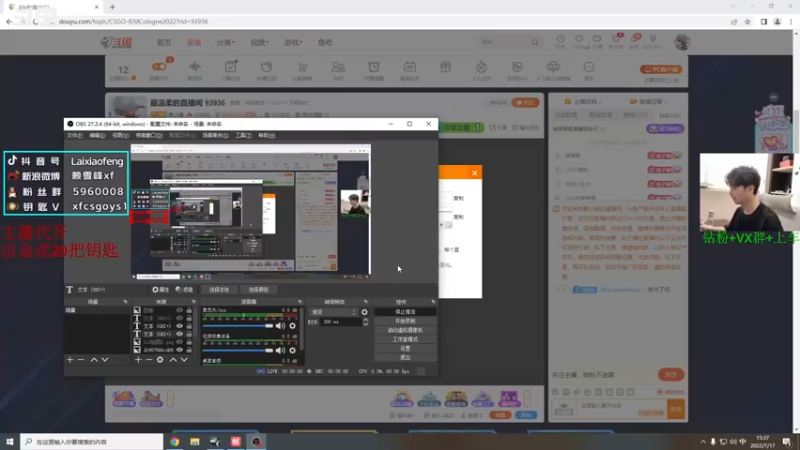
Task: Toggle visibility of the png image source
Action: [x=179, y=342]
